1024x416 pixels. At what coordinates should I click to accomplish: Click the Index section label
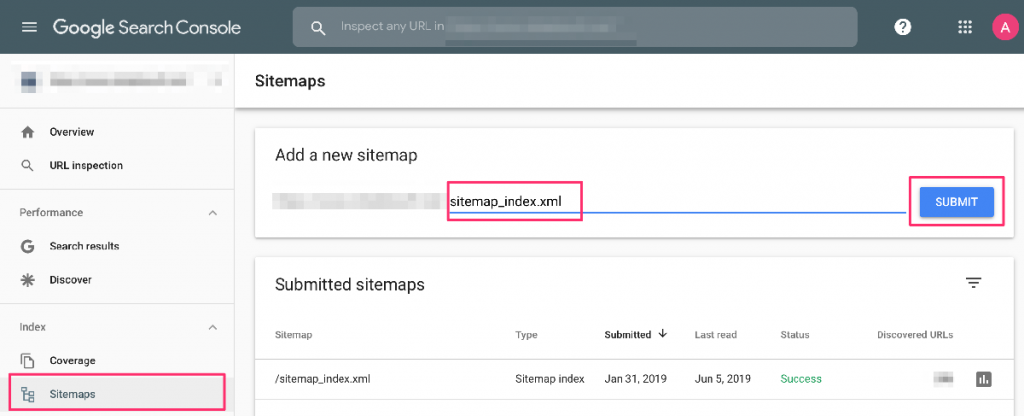click(33, 327)
